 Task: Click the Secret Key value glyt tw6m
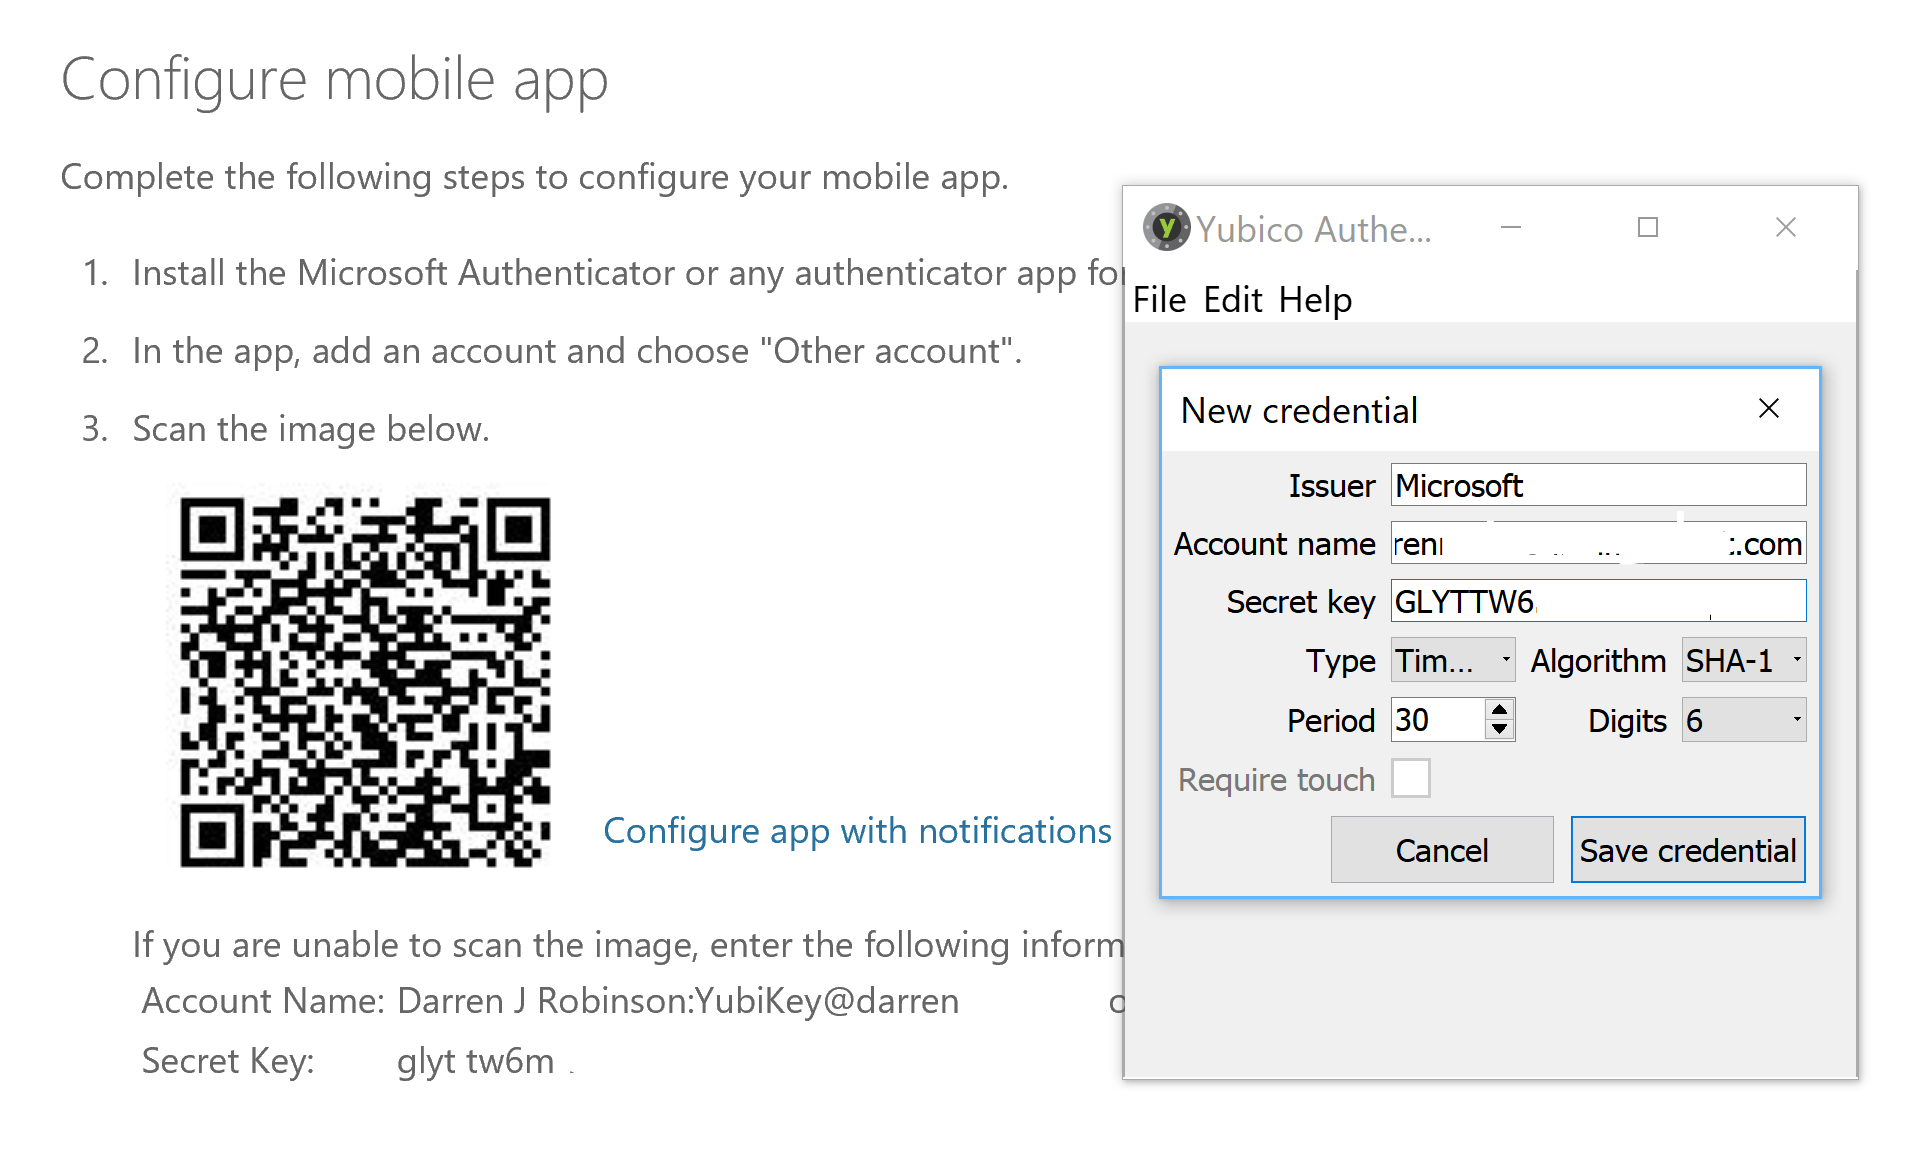pyautogui.click(x=475, y=1061)
